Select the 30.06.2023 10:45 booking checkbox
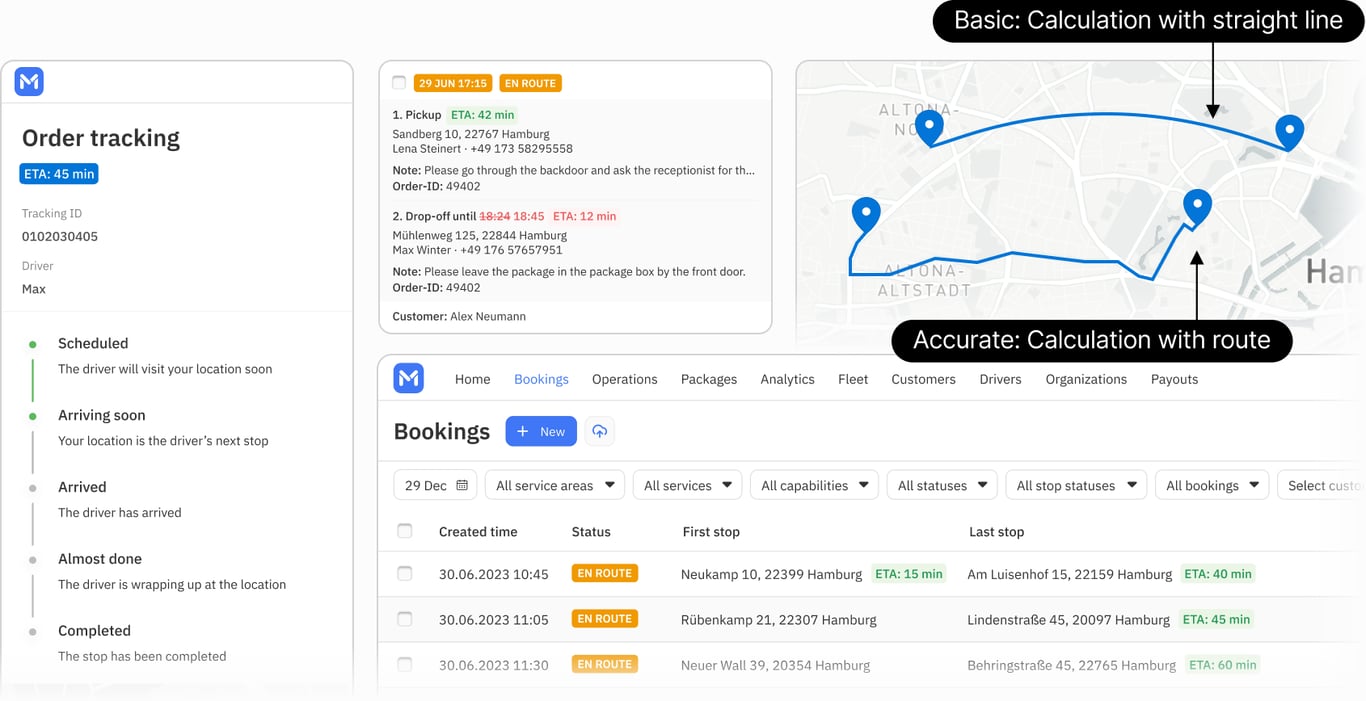 pyautogui.click(x=405, y=574)
